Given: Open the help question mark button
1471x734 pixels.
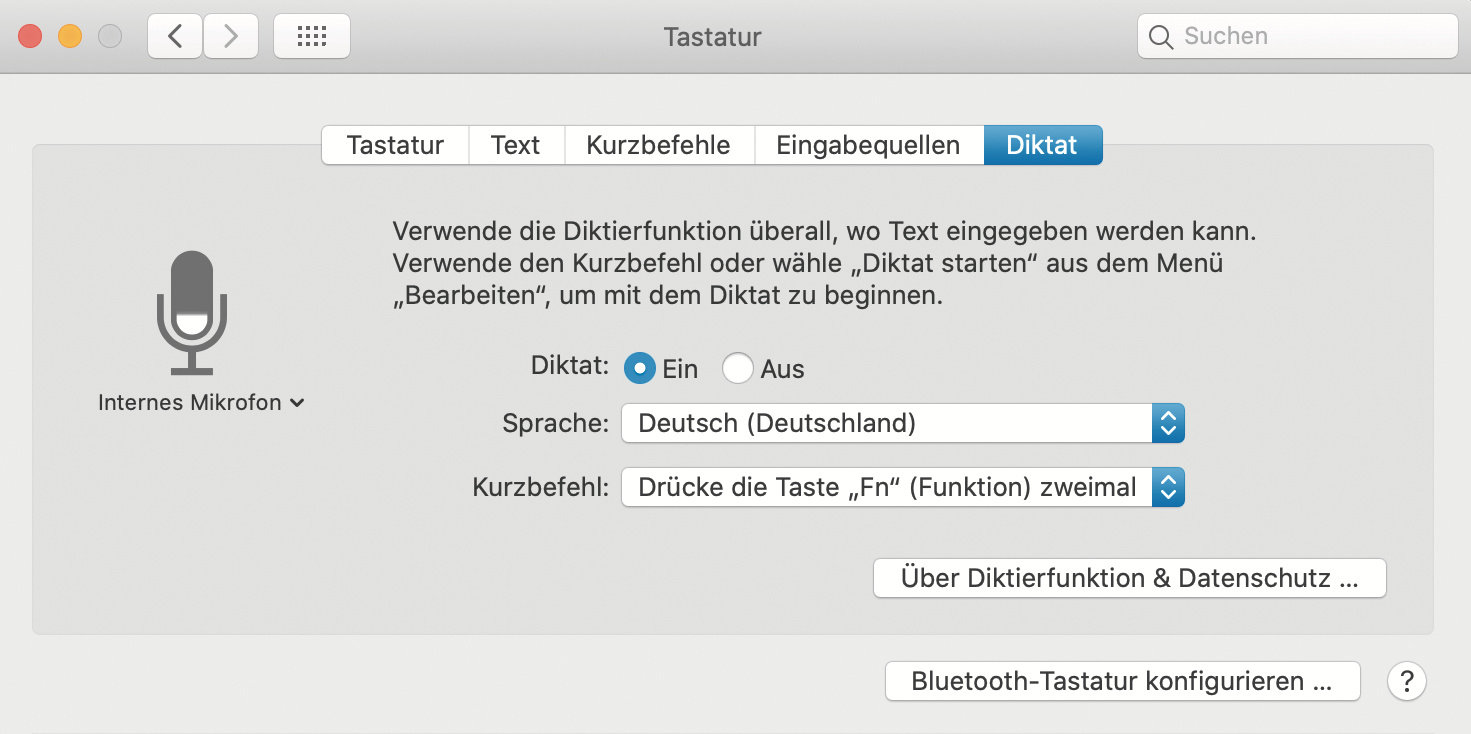Looking at the screenshot, I should click(x=1406, y=681).
